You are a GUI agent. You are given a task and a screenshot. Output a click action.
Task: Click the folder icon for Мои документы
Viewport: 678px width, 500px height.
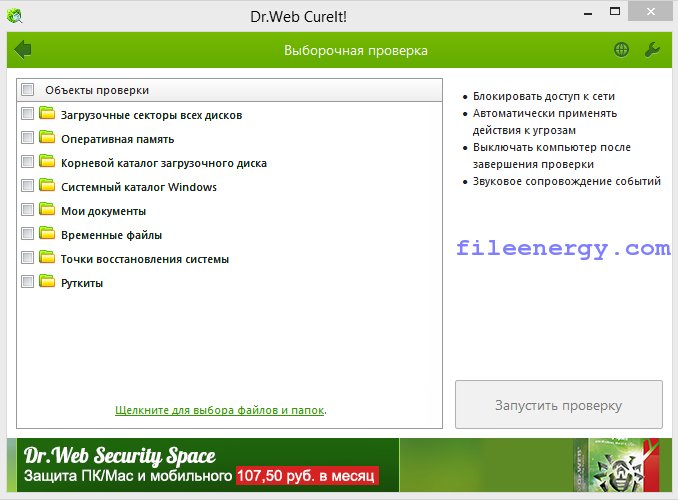click(47, 209)
